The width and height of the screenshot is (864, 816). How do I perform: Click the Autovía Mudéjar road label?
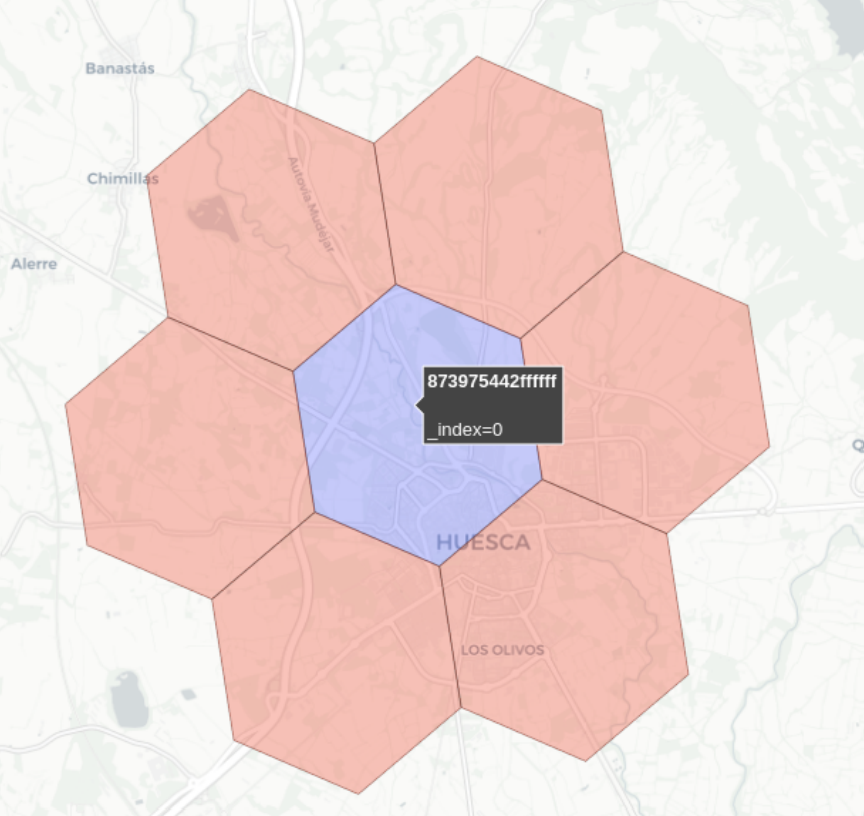[x=310, y=203]
